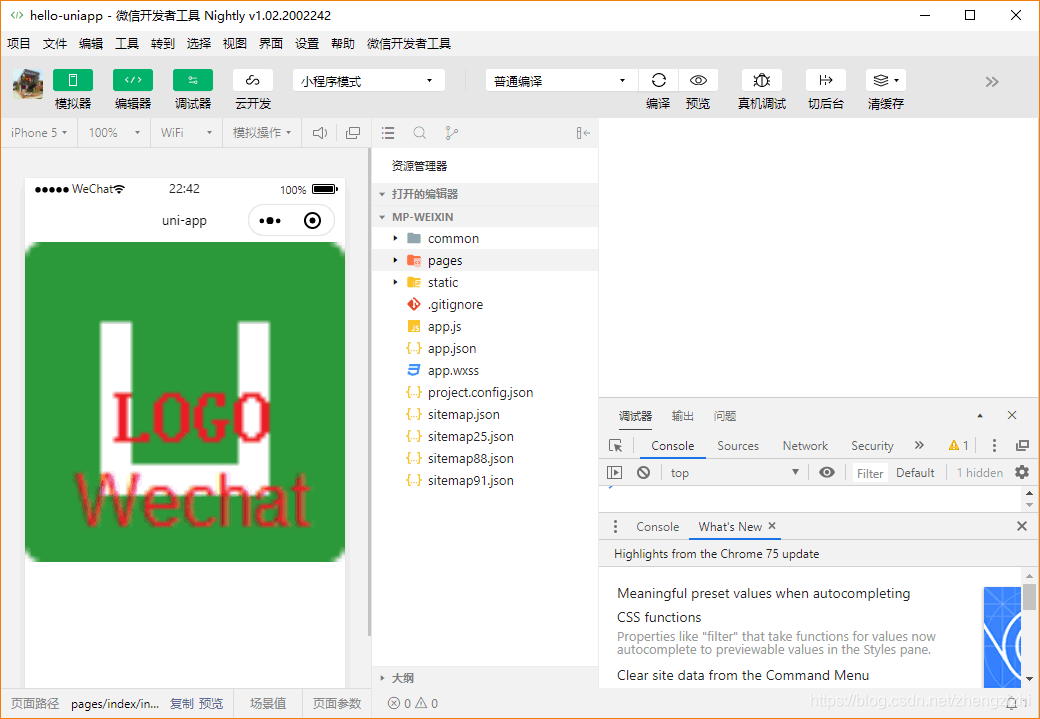Expand the 大纲 outline section

[x=485, y=677]
